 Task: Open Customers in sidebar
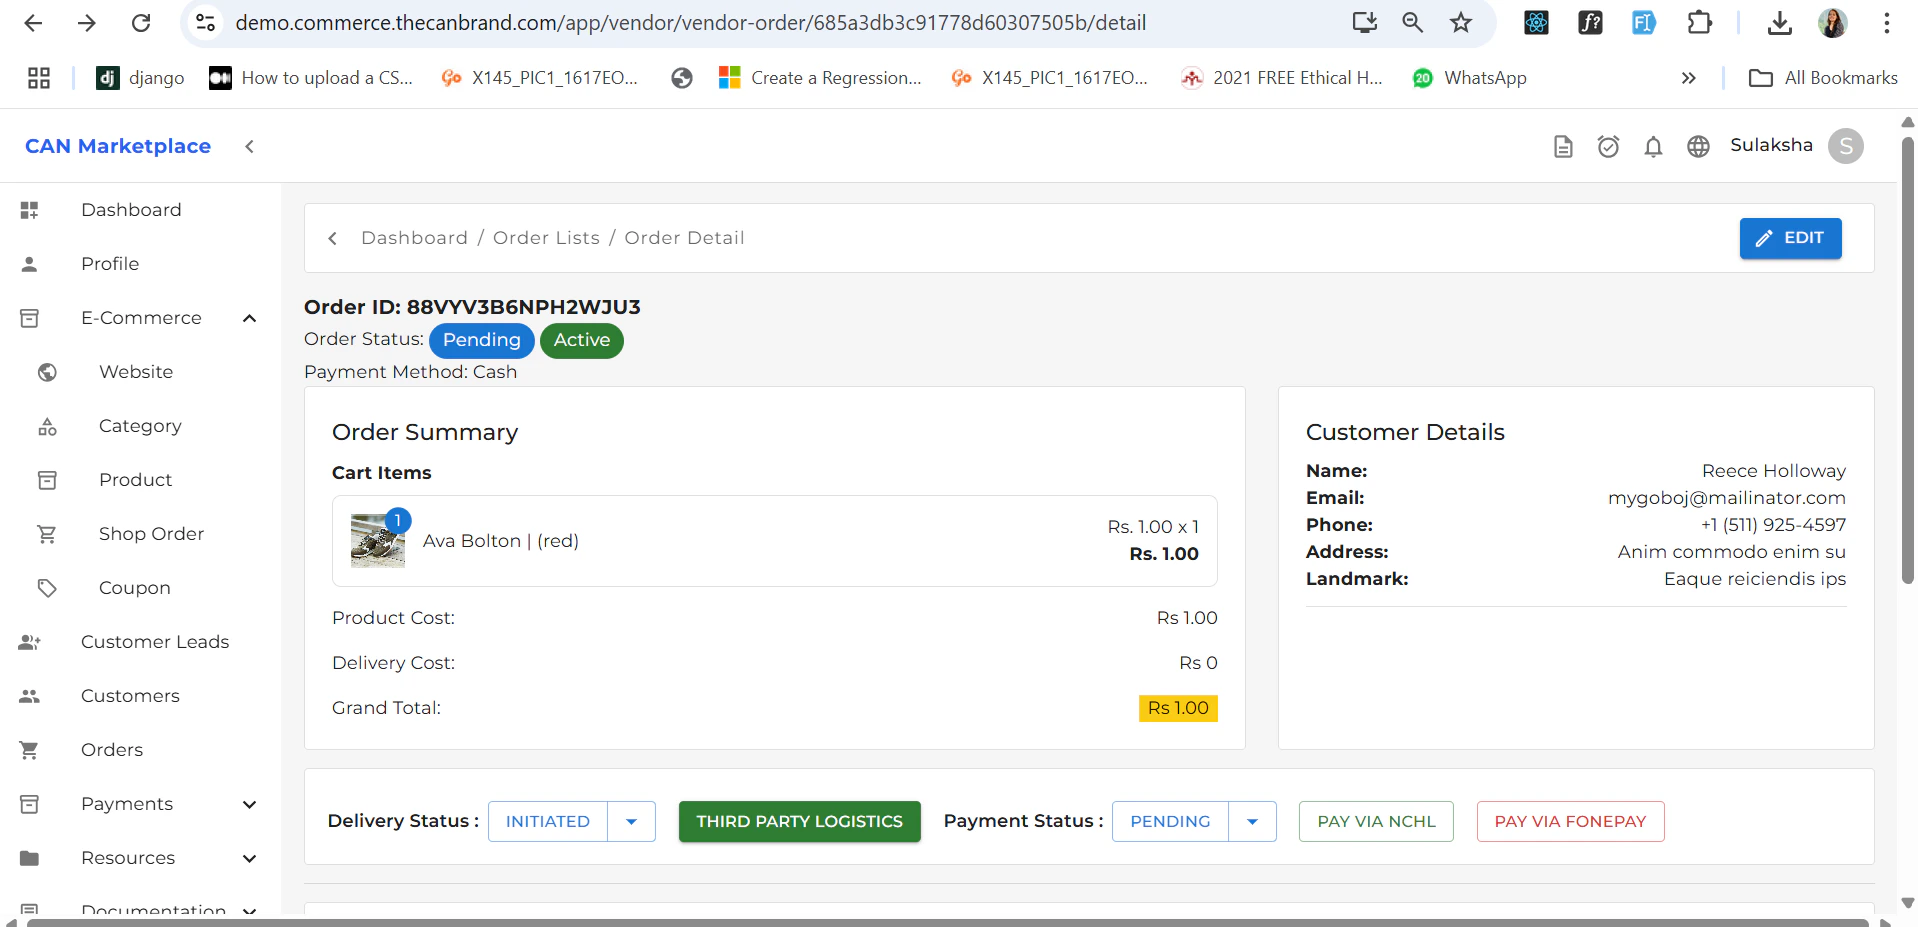click(x=130, y=696)
